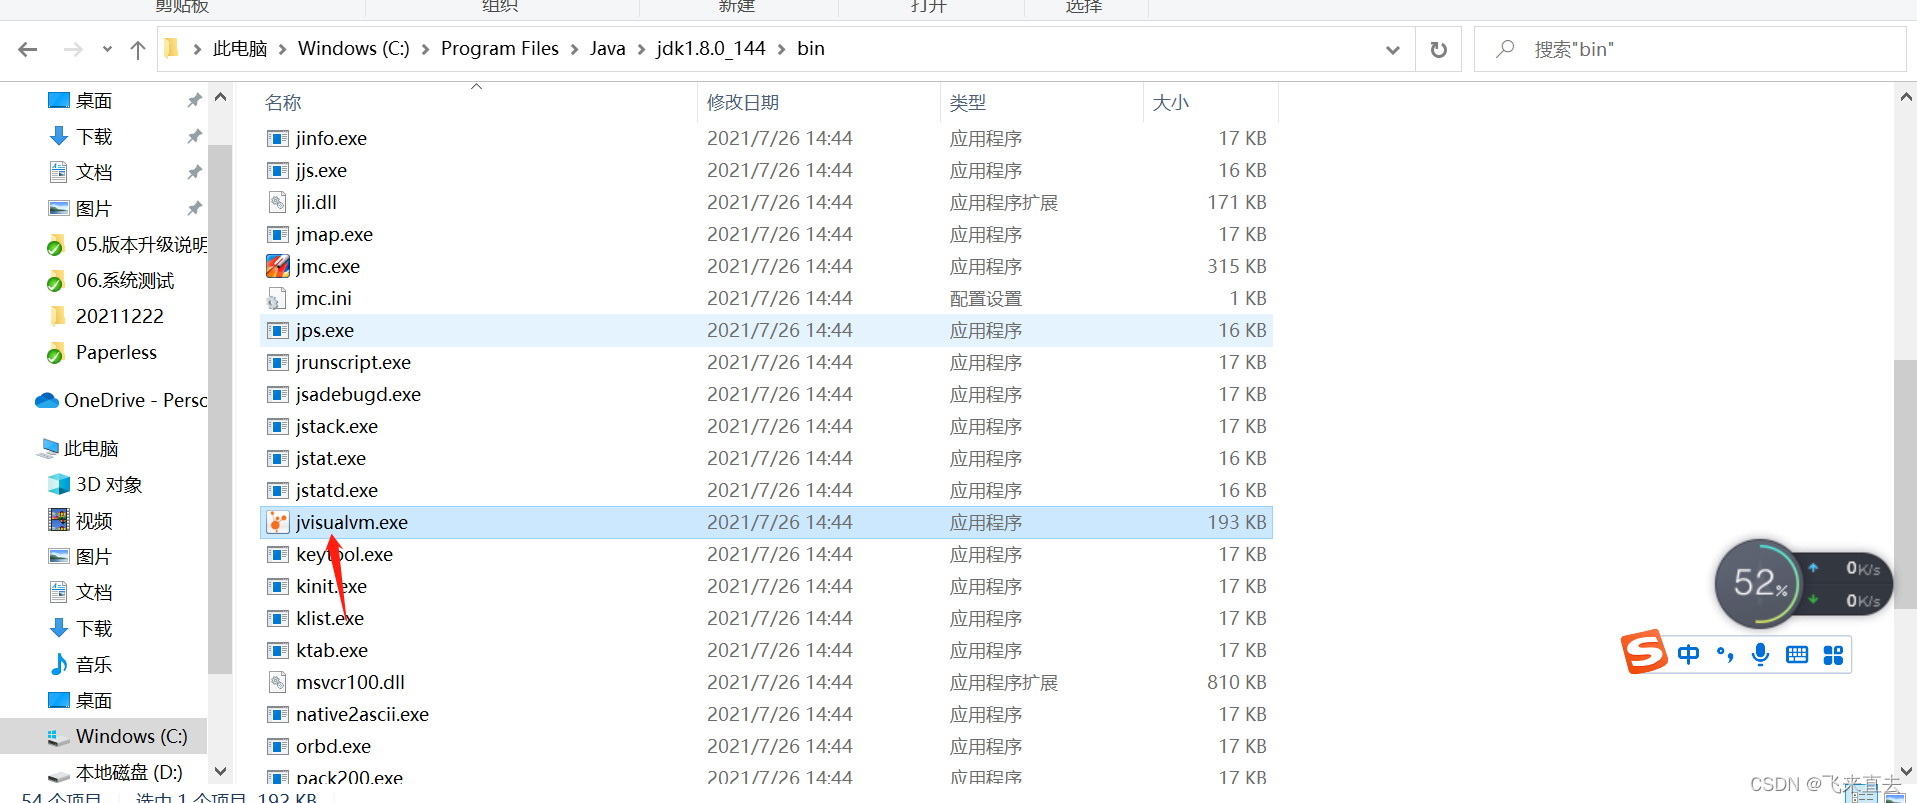The image size is (1917, 803).
Task: Select jvisualvm.exe application icon
Action: pyautogui.click(x=278, y=522)
